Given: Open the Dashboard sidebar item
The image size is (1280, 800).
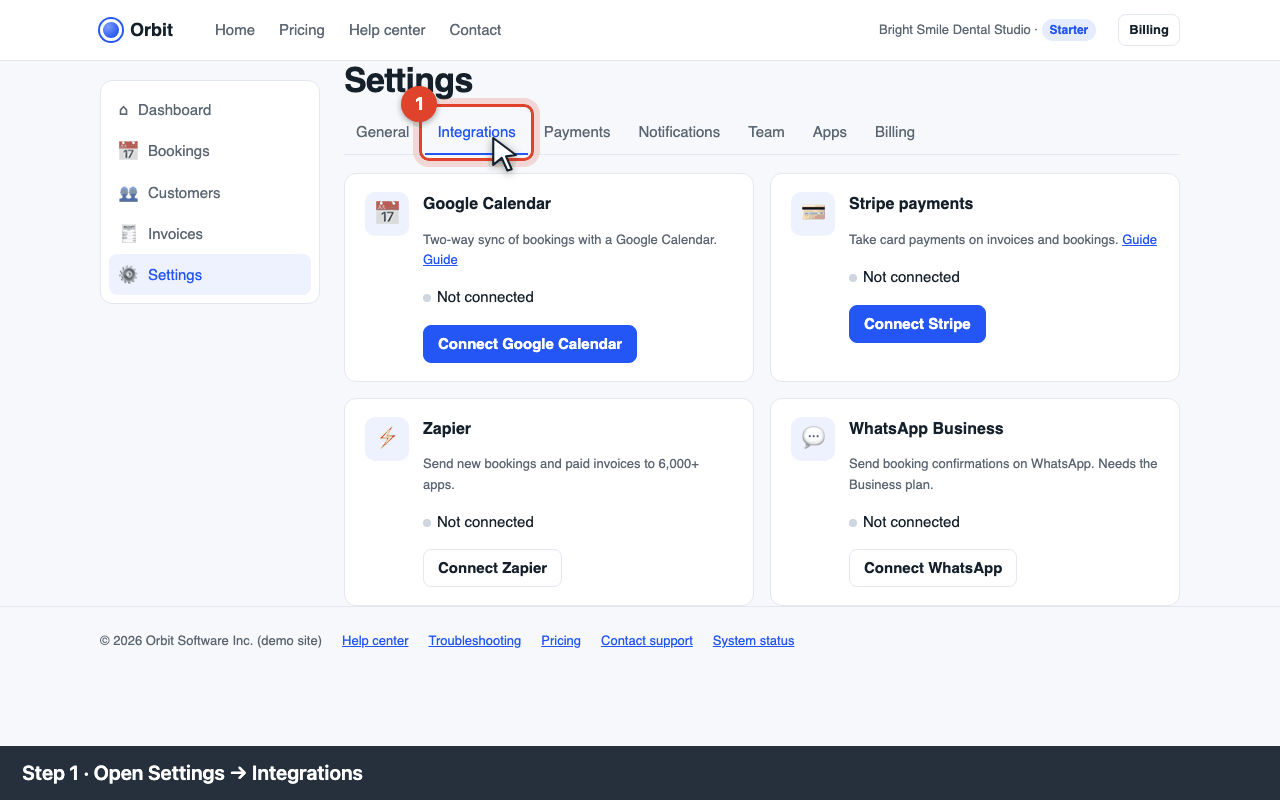Looking at the screenshot, I should pos(210,110).
